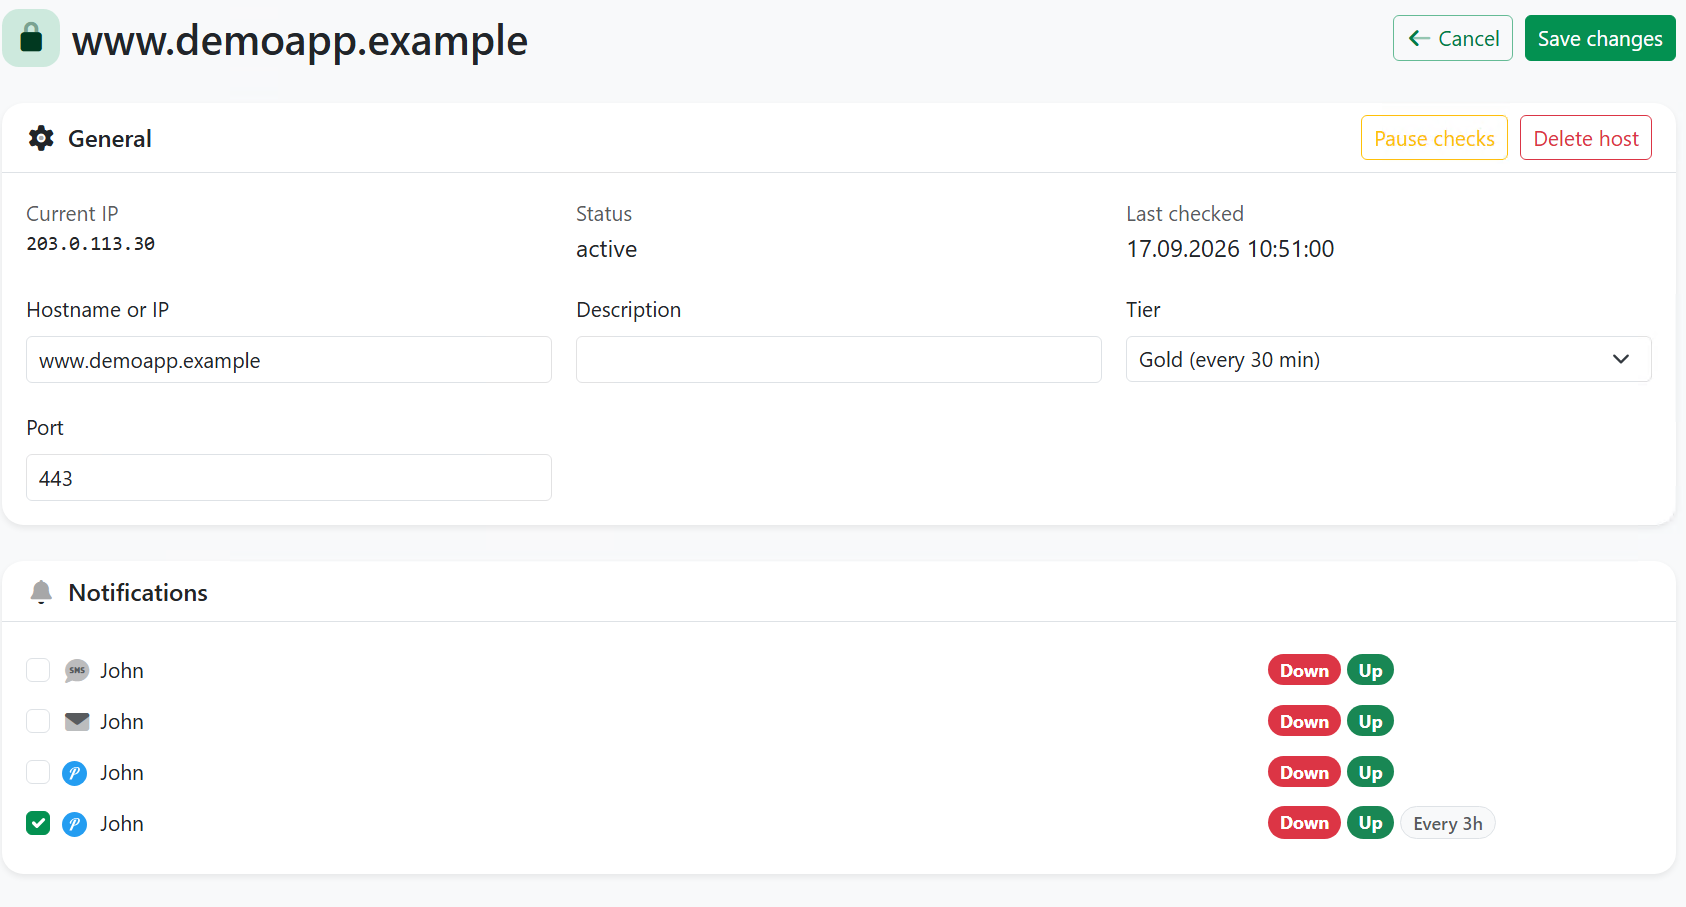The image size is (1686, 907).
Task: Uncheck the checked Pushover John checkbox
Action: click(38, 823)
